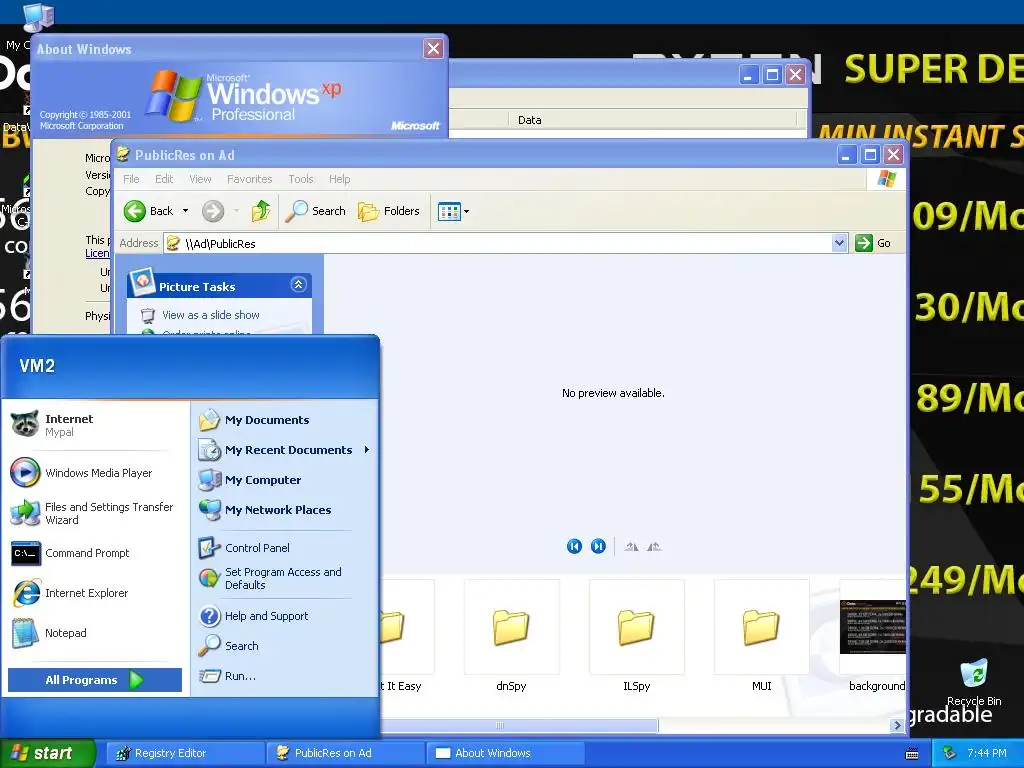The width and height of the screenshot is (1024, 768).
Task: Click Search in the Explorer toolbar
Action: click(316, 211)
